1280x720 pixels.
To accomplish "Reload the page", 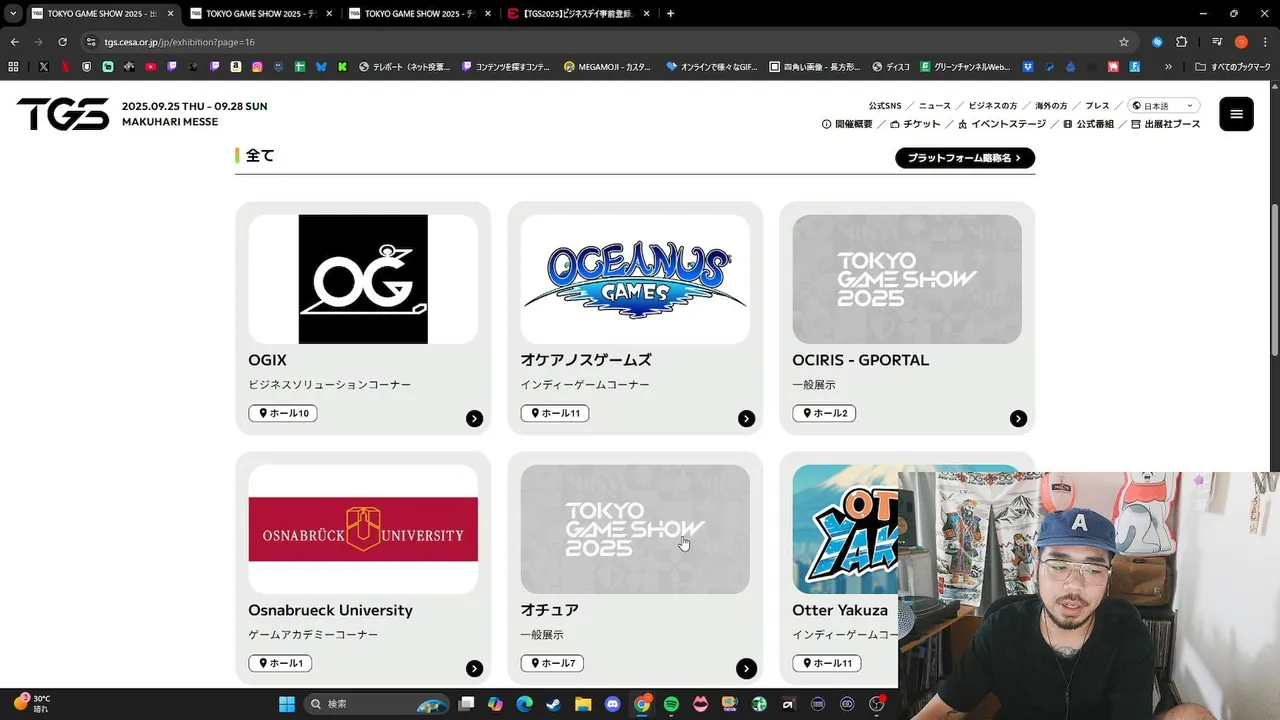I will (x=62, y=42).
